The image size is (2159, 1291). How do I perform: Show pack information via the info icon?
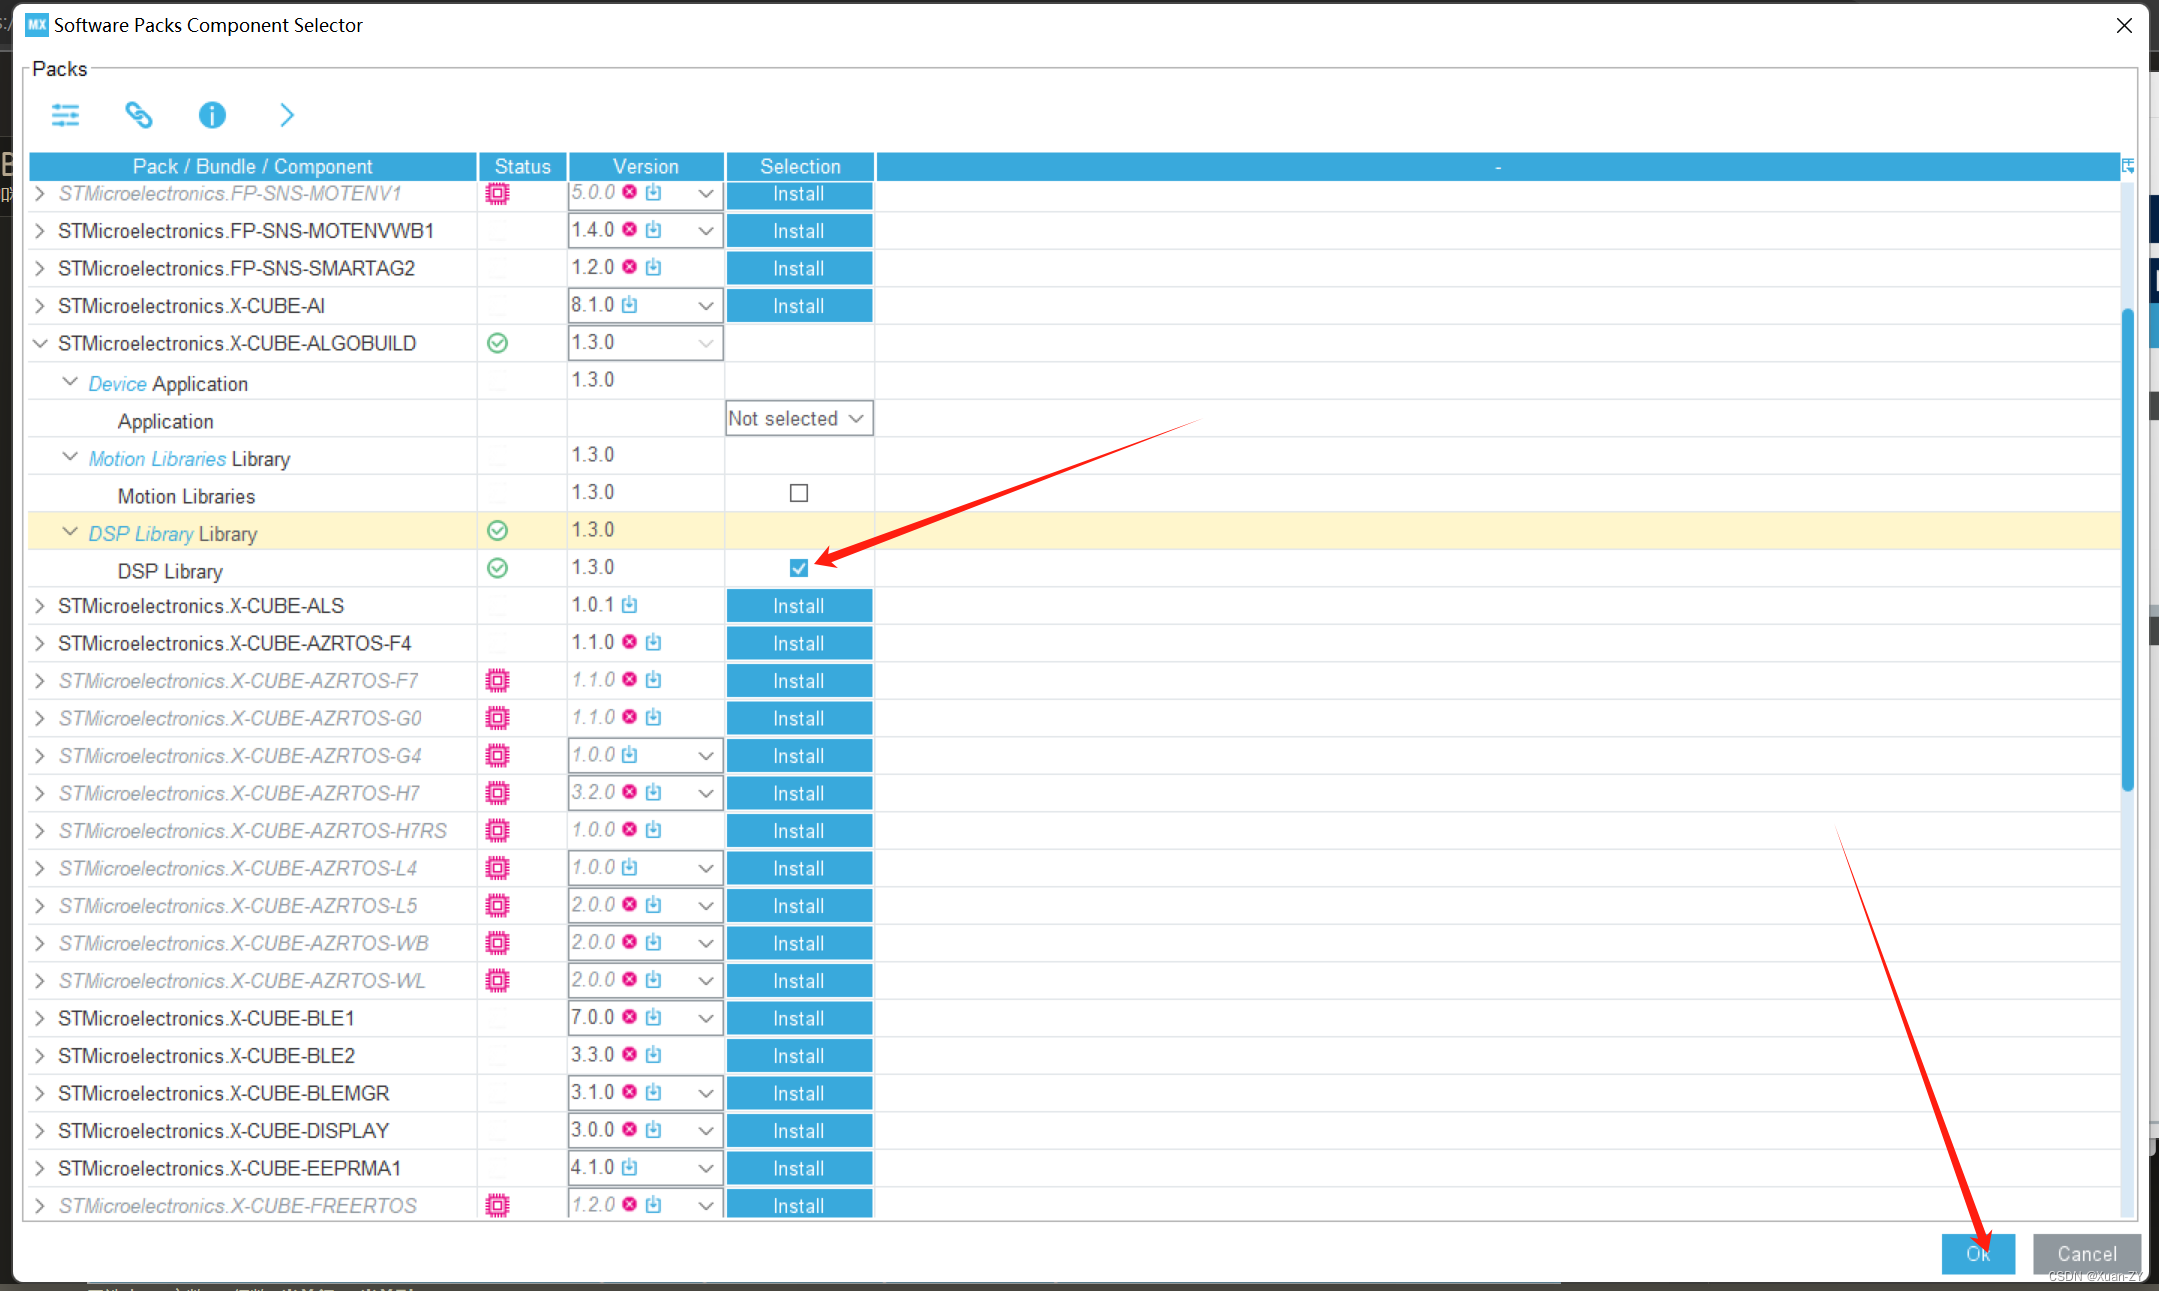(x=212, y=115)
